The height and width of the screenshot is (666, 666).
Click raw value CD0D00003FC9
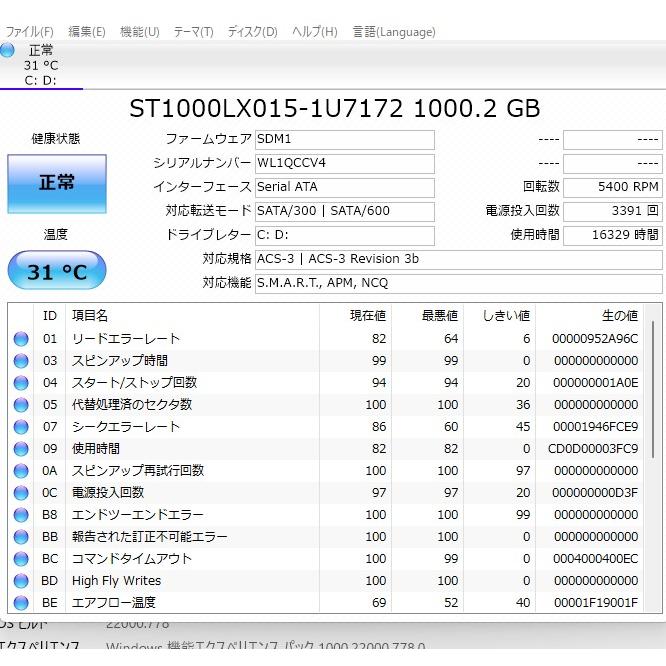tap(593, 449)
